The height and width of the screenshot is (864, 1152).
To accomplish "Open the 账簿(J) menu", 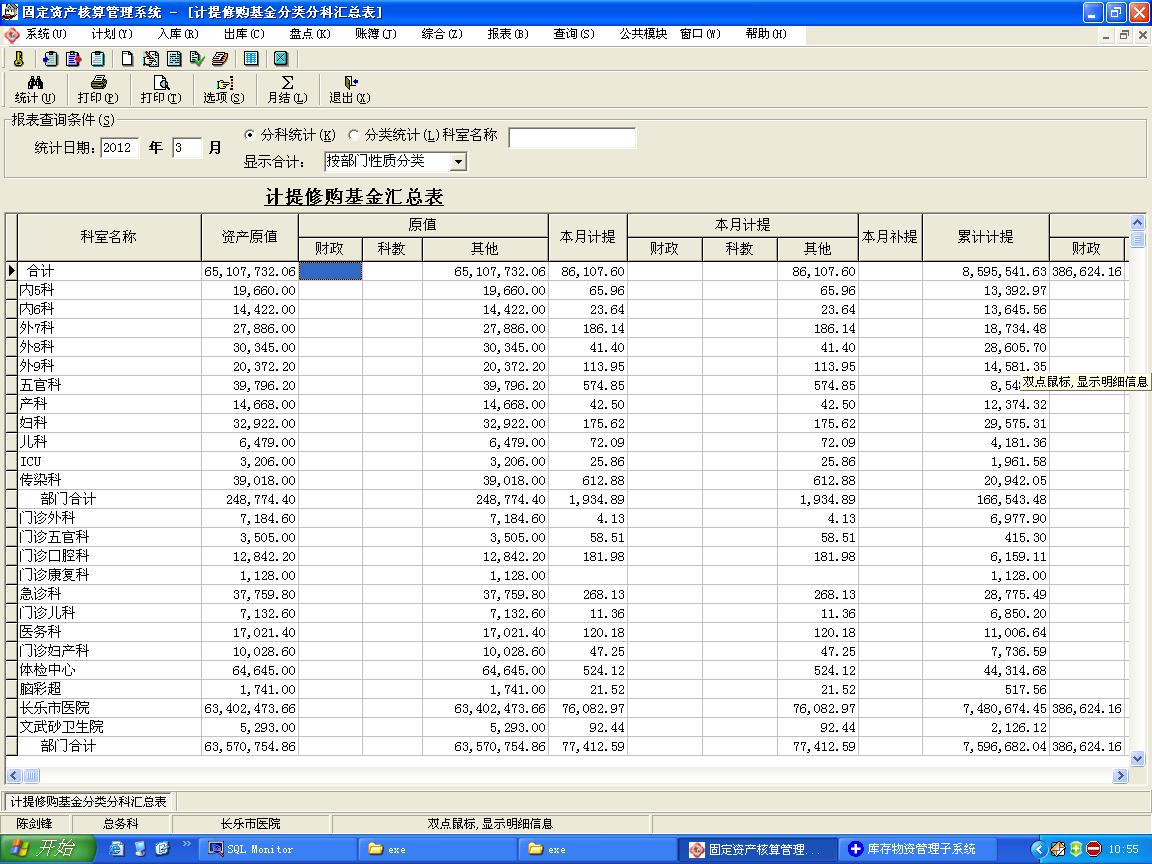I will [x=375, y=34].
